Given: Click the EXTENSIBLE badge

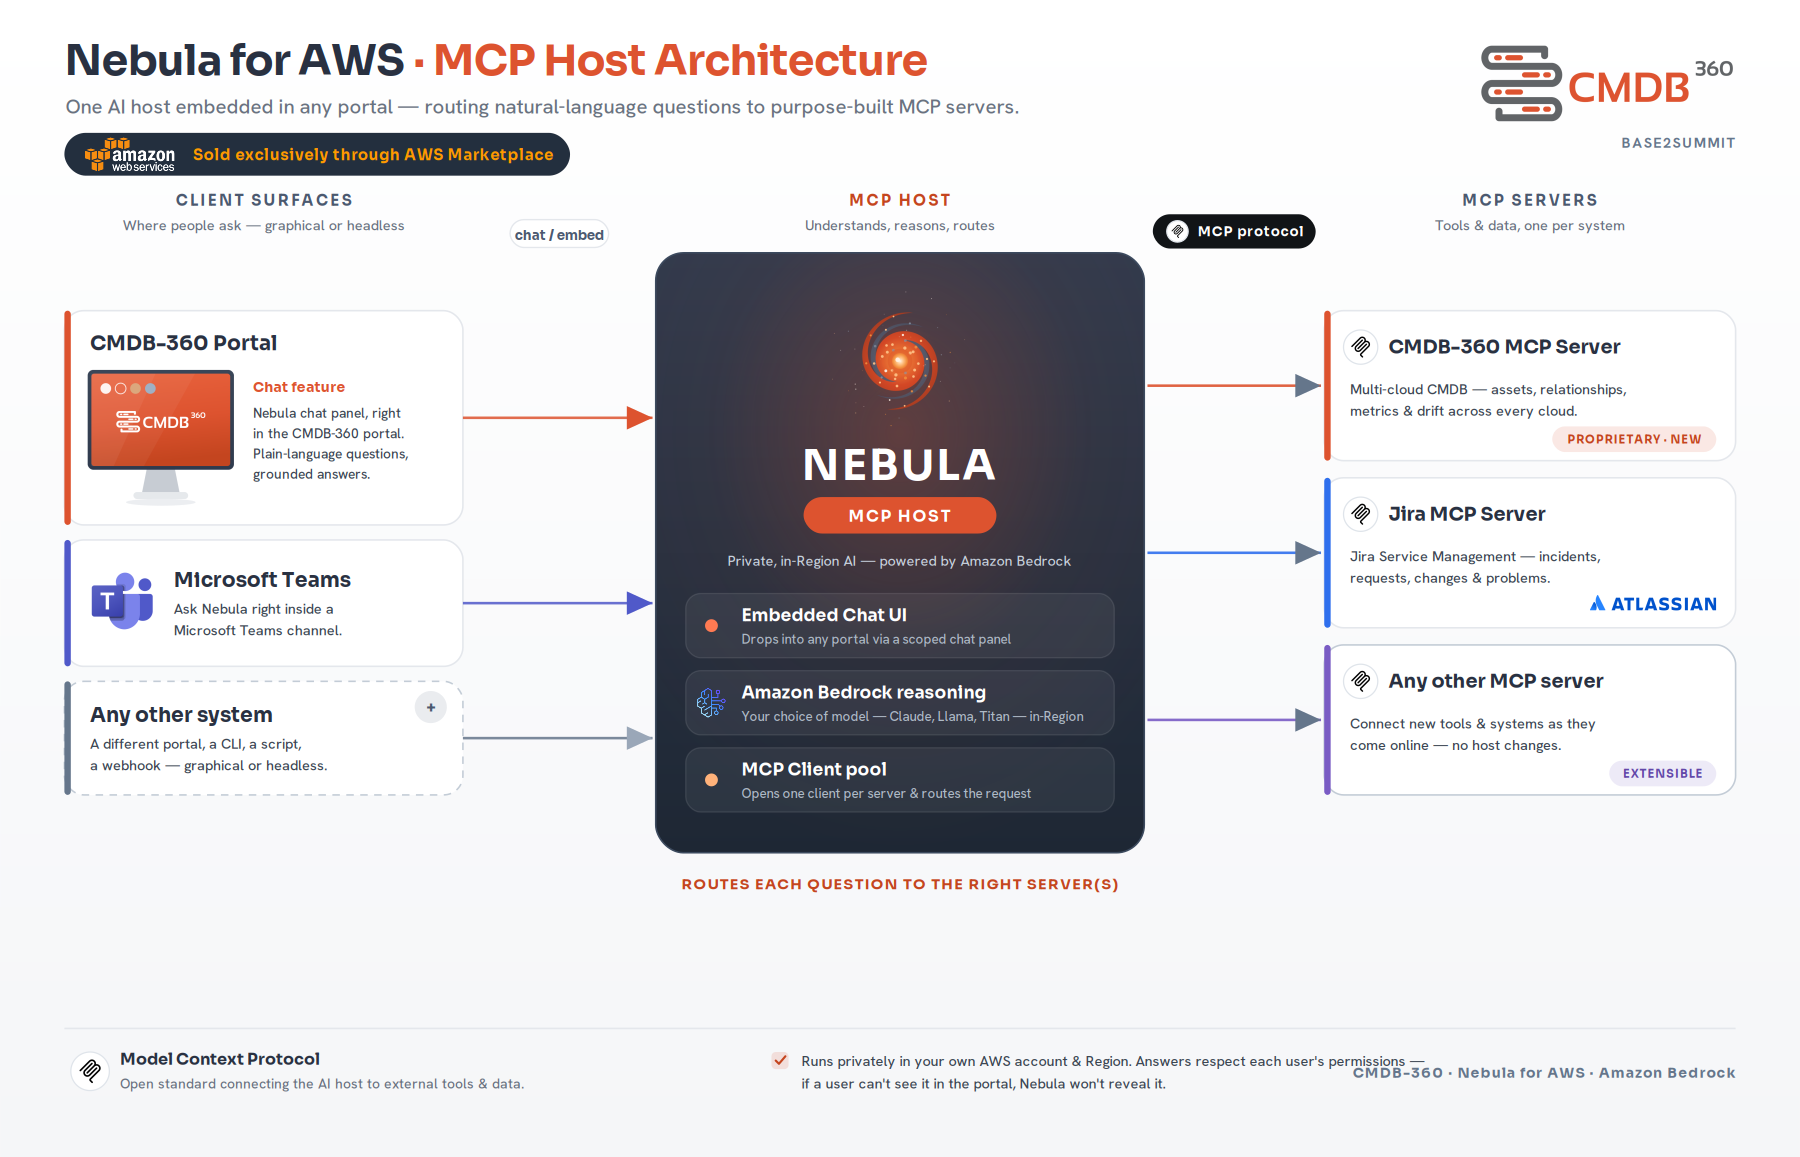Looking at the screenshot, I should coord(1663,773).
